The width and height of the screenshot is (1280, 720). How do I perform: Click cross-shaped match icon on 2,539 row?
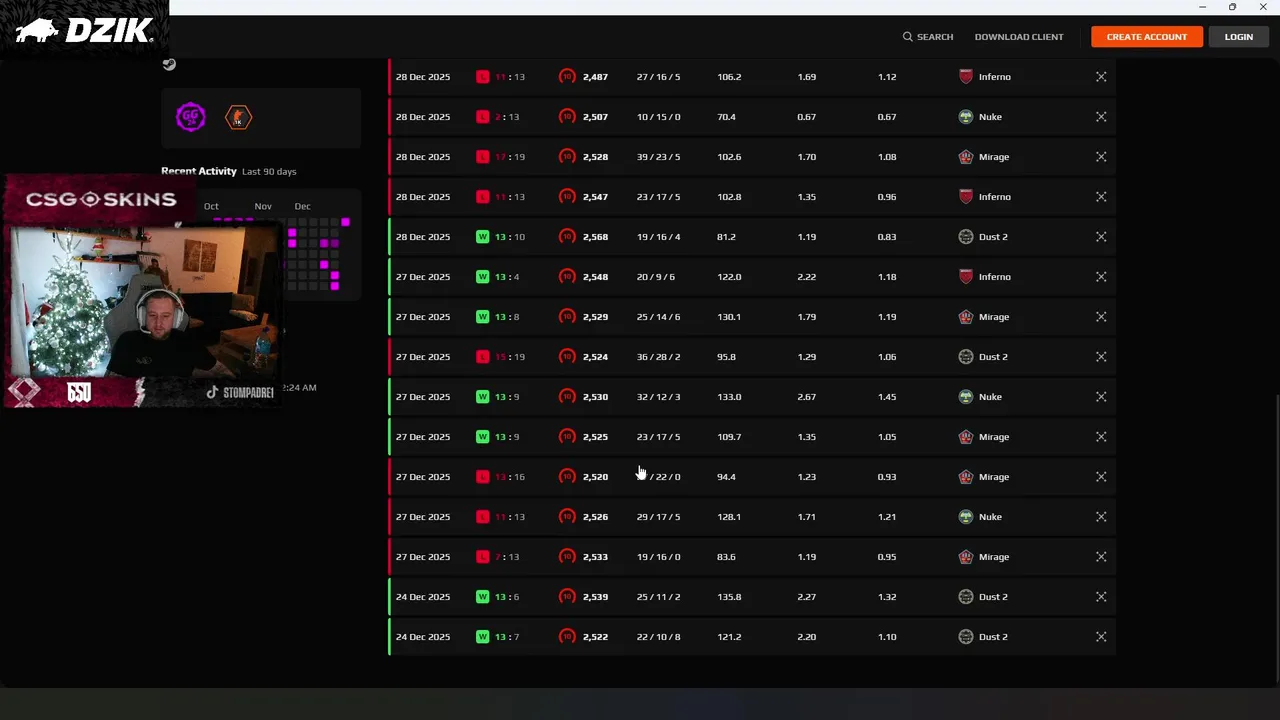1101,597
